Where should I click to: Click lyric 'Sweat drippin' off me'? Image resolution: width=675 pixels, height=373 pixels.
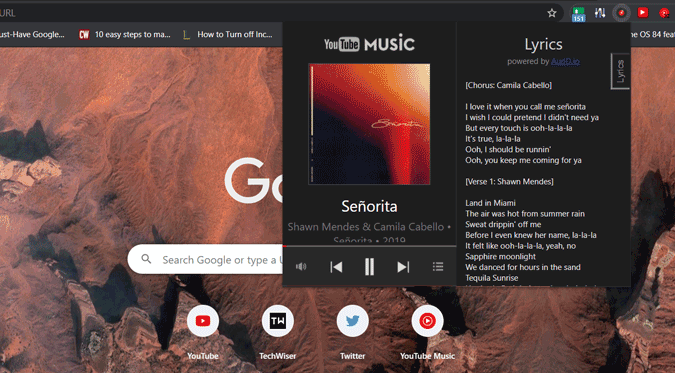click(x=503, y=224)
